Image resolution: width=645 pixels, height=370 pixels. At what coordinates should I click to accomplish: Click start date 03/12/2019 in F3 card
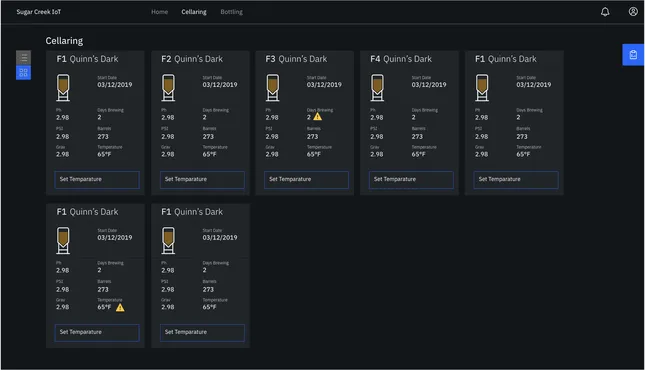click(x=324, y=84)
